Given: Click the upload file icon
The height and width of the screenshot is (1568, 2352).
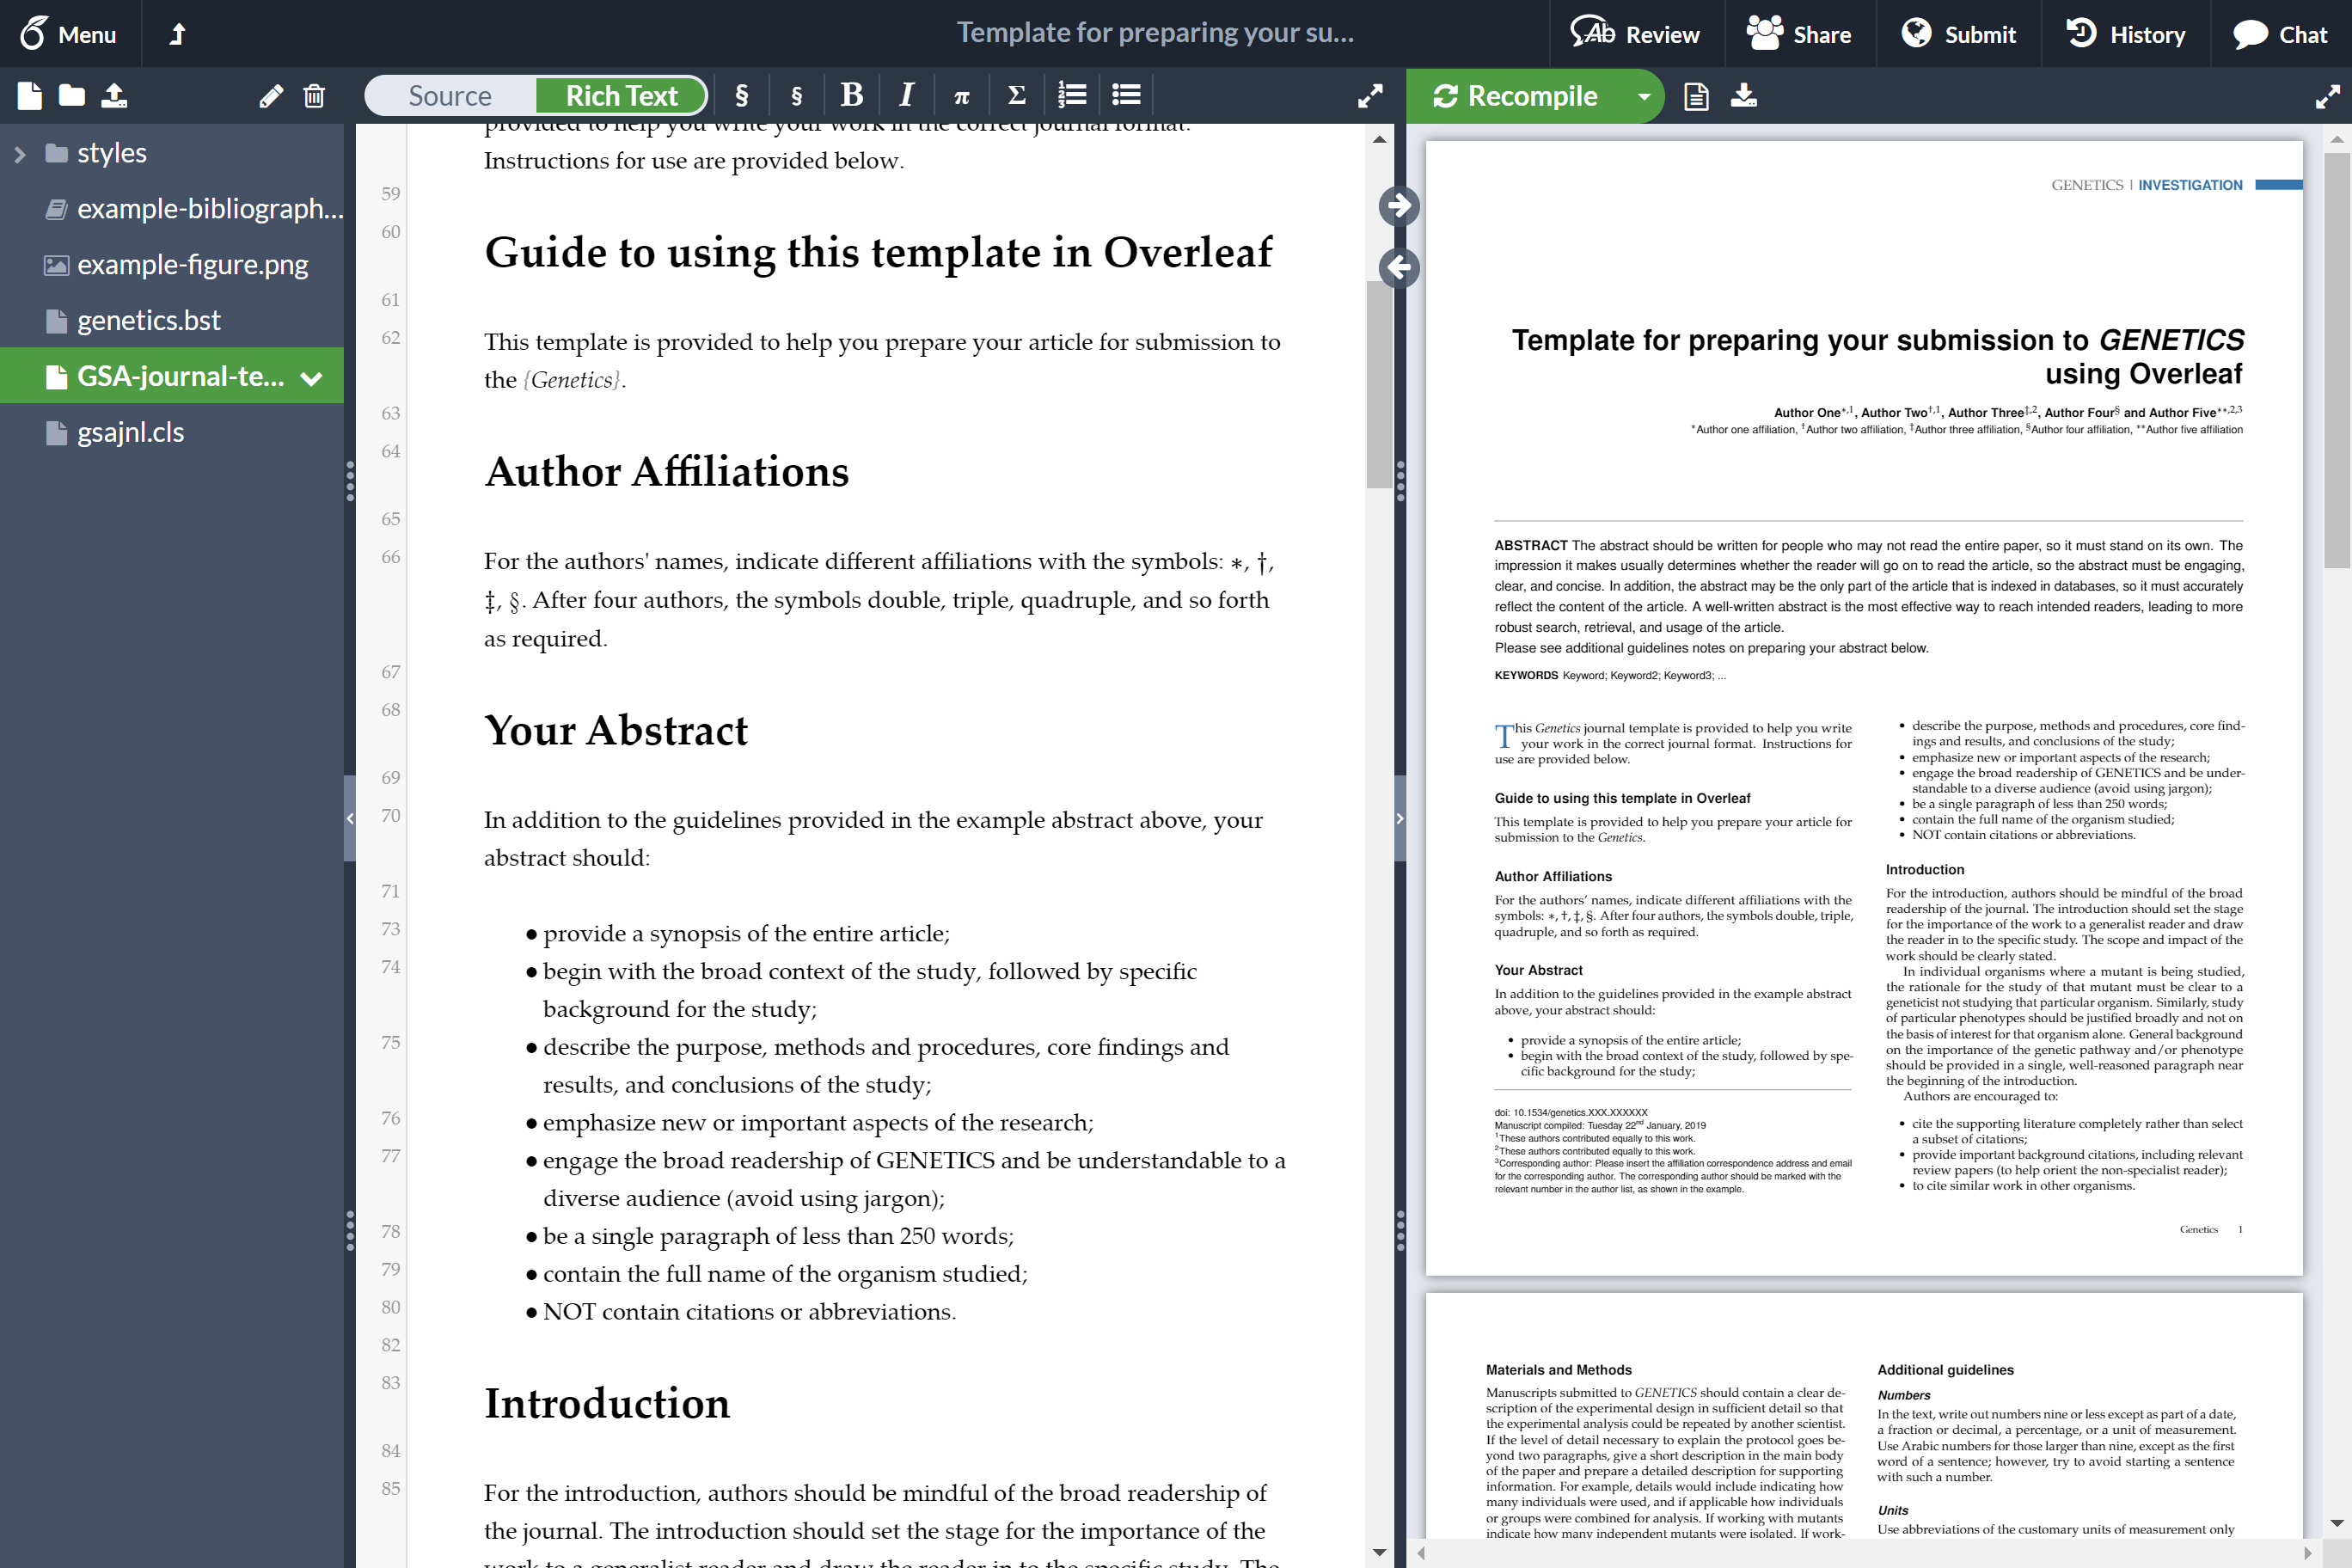Looking at the screenshot, I should [x=114, y=96].
